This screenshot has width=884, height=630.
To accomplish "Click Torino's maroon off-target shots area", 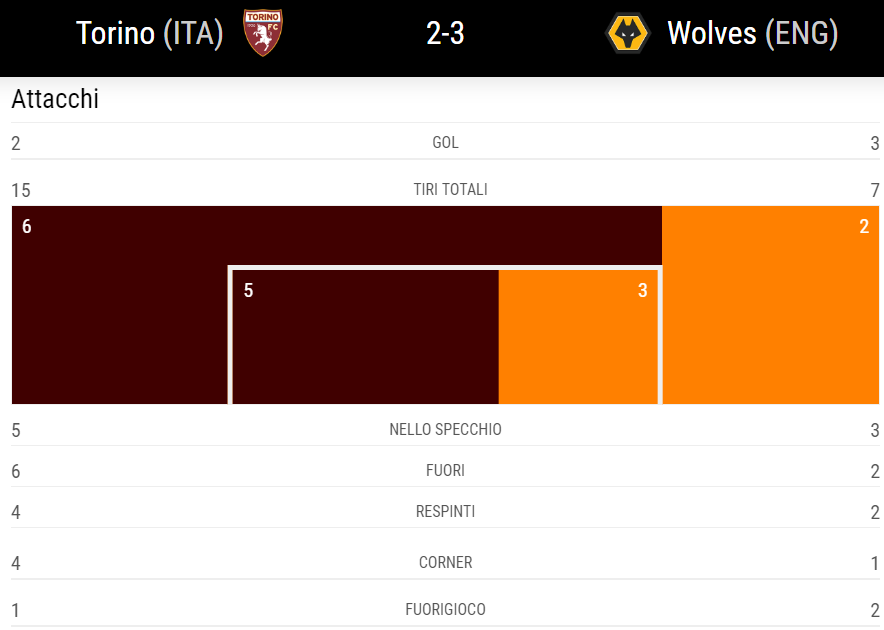I will [120, 300].
